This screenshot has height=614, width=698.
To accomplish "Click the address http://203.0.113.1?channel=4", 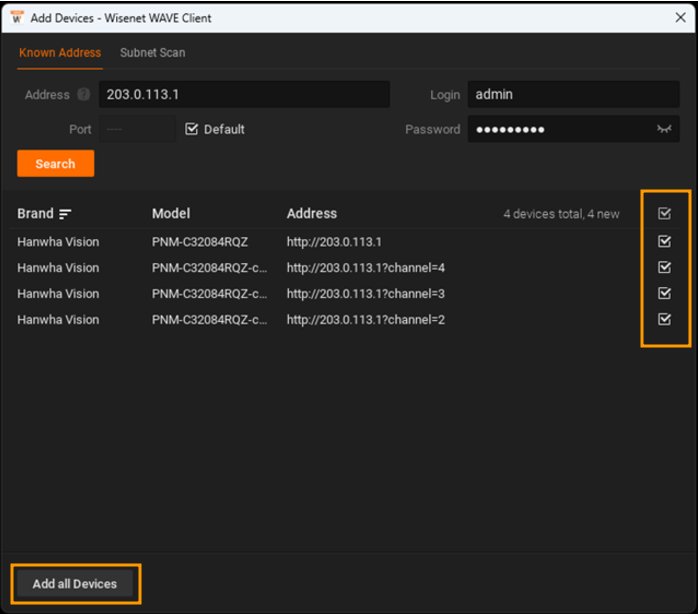I will click(x=365, y=268).
